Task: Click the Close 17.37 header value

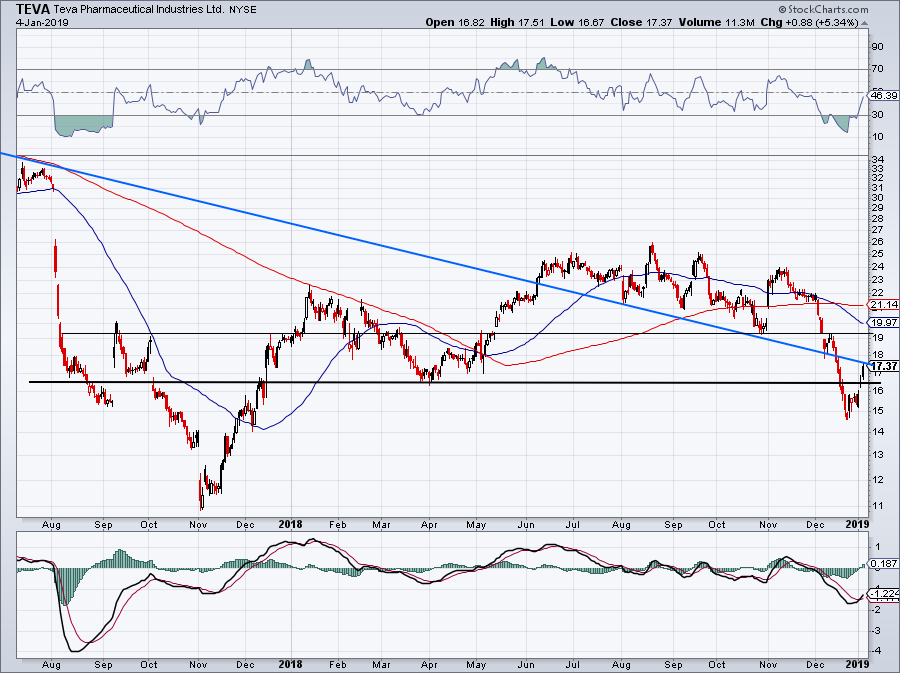Action: [x=641, y=22]
